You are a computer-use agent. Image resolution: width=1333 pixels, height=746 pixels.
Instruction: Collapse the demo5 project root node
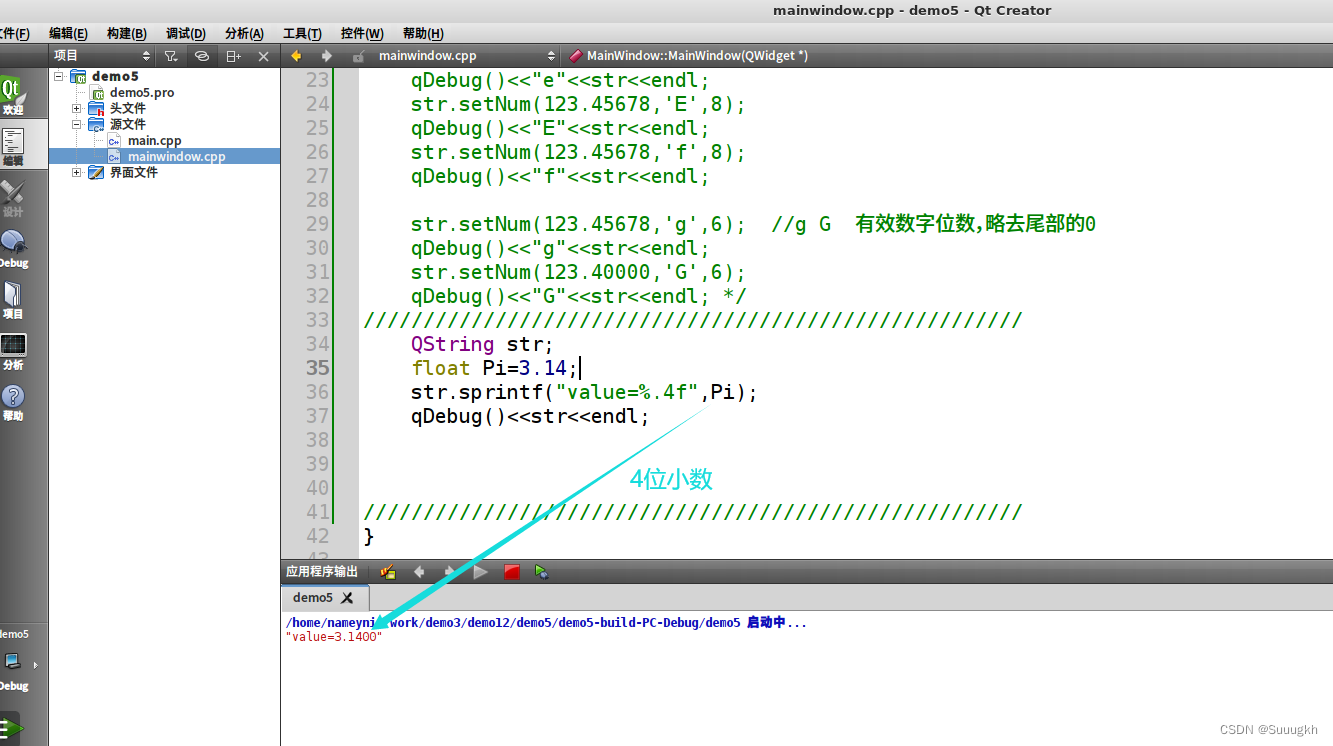click(59, 76)
